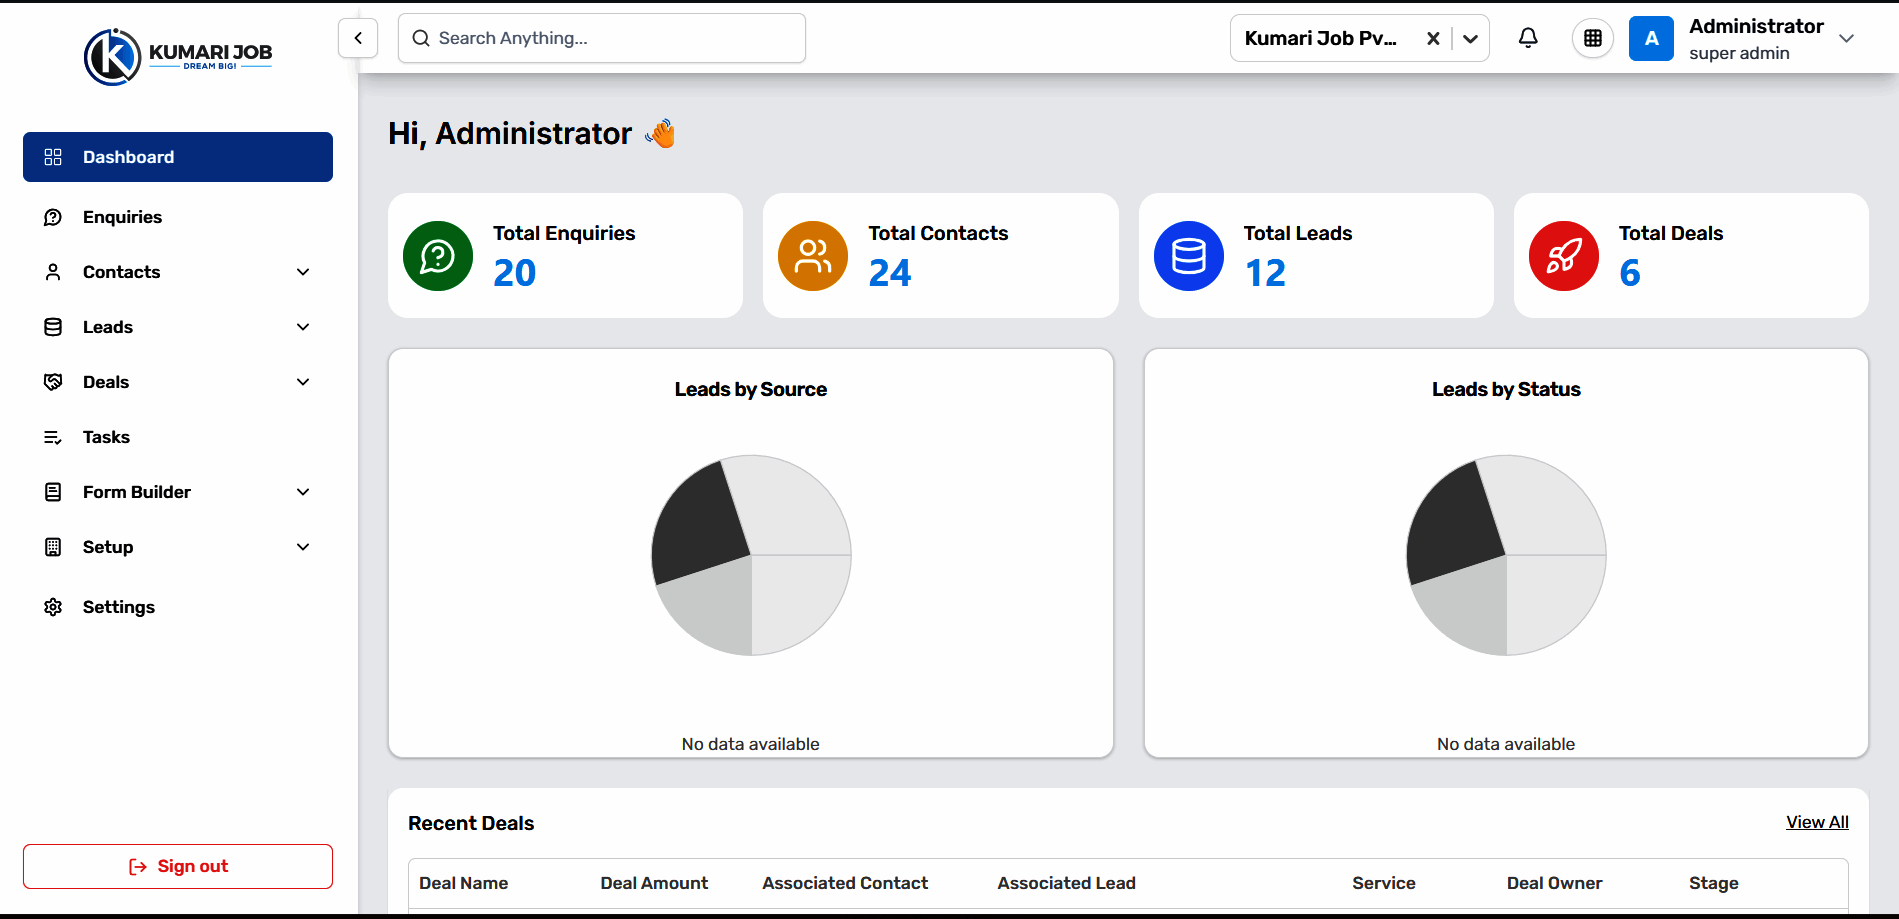Clear the Kumari Job Pvt company selection
Image resolution: width=1899 pixels, height=919 pixels.
[1433, 38]
